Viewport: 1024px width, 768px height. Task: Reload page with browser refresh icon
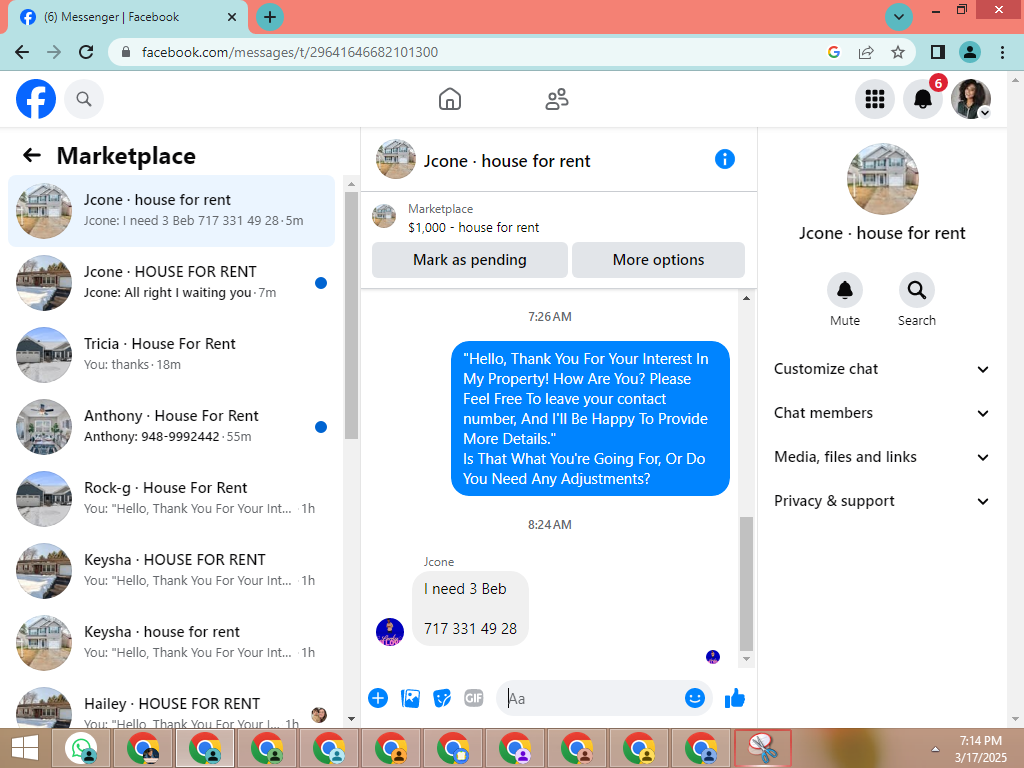point(86,52)
